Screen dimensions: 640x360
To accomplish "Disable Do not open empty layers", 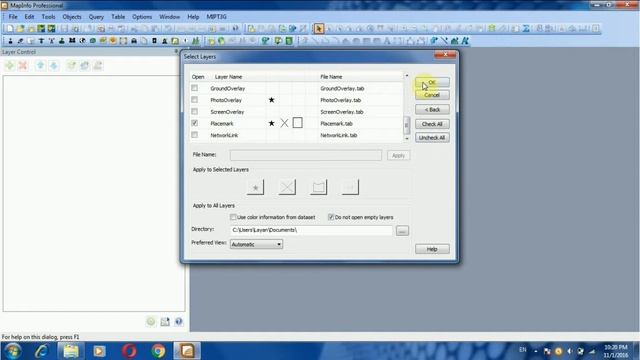I will [331, 217].
